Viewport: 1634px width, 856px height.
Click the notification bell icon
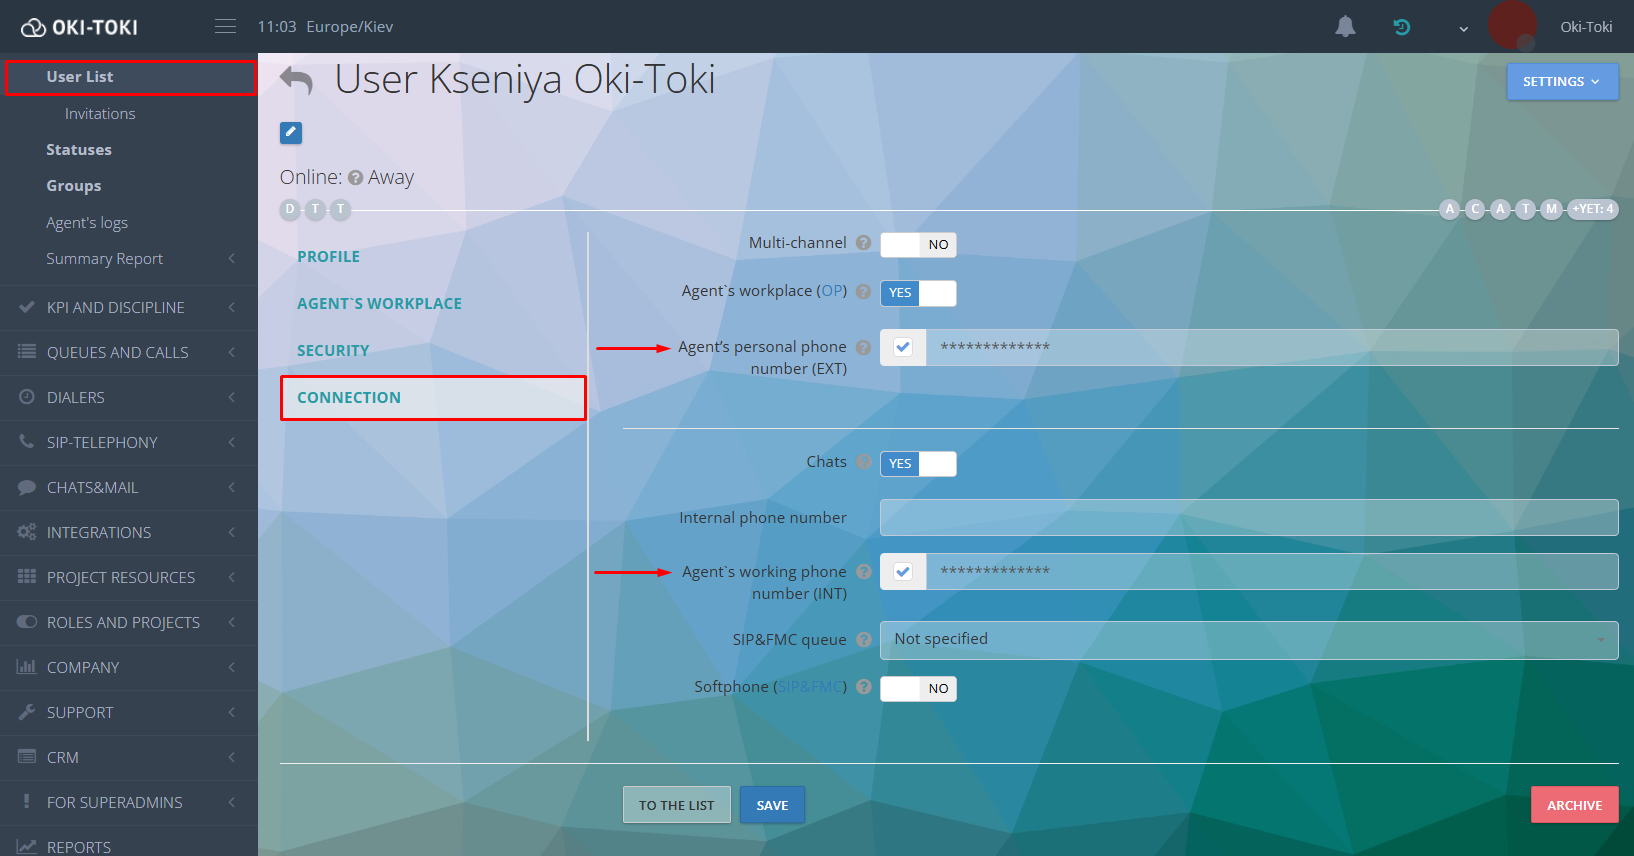[x=1345, y=27]
